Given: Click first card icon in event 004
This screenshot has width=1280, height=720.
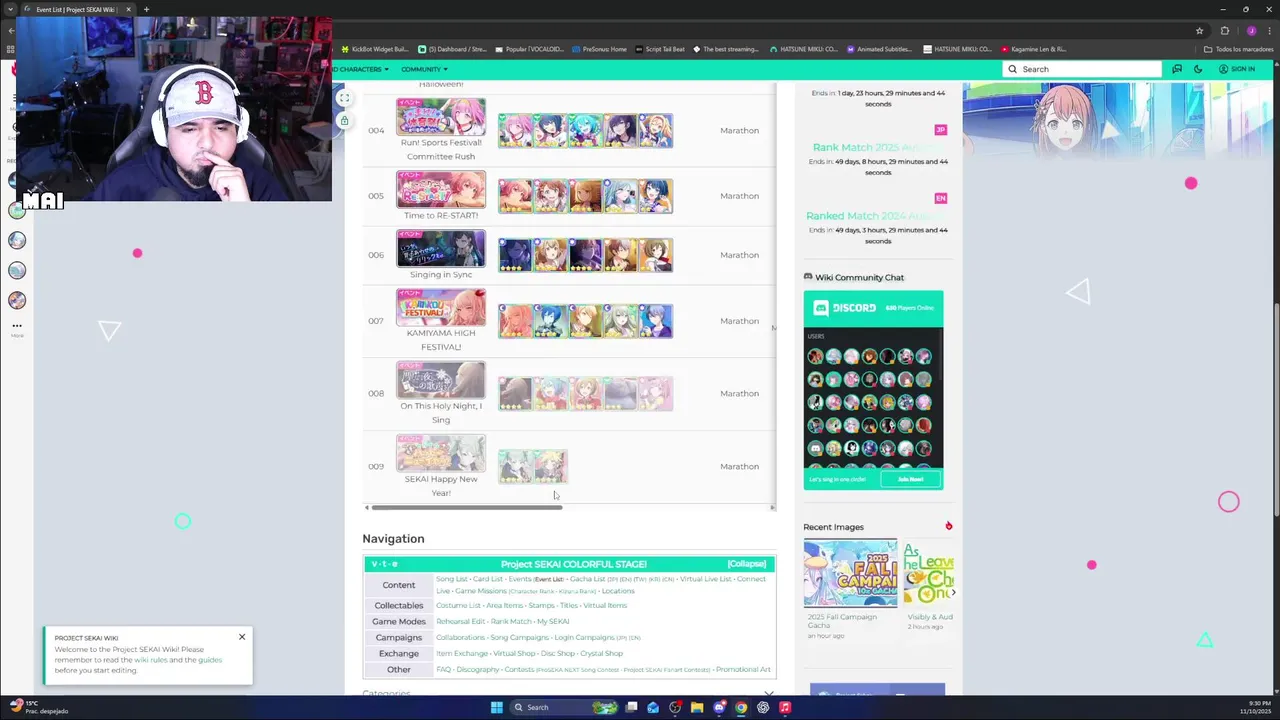Looking at the screenshot, I should tap(515, 131).
